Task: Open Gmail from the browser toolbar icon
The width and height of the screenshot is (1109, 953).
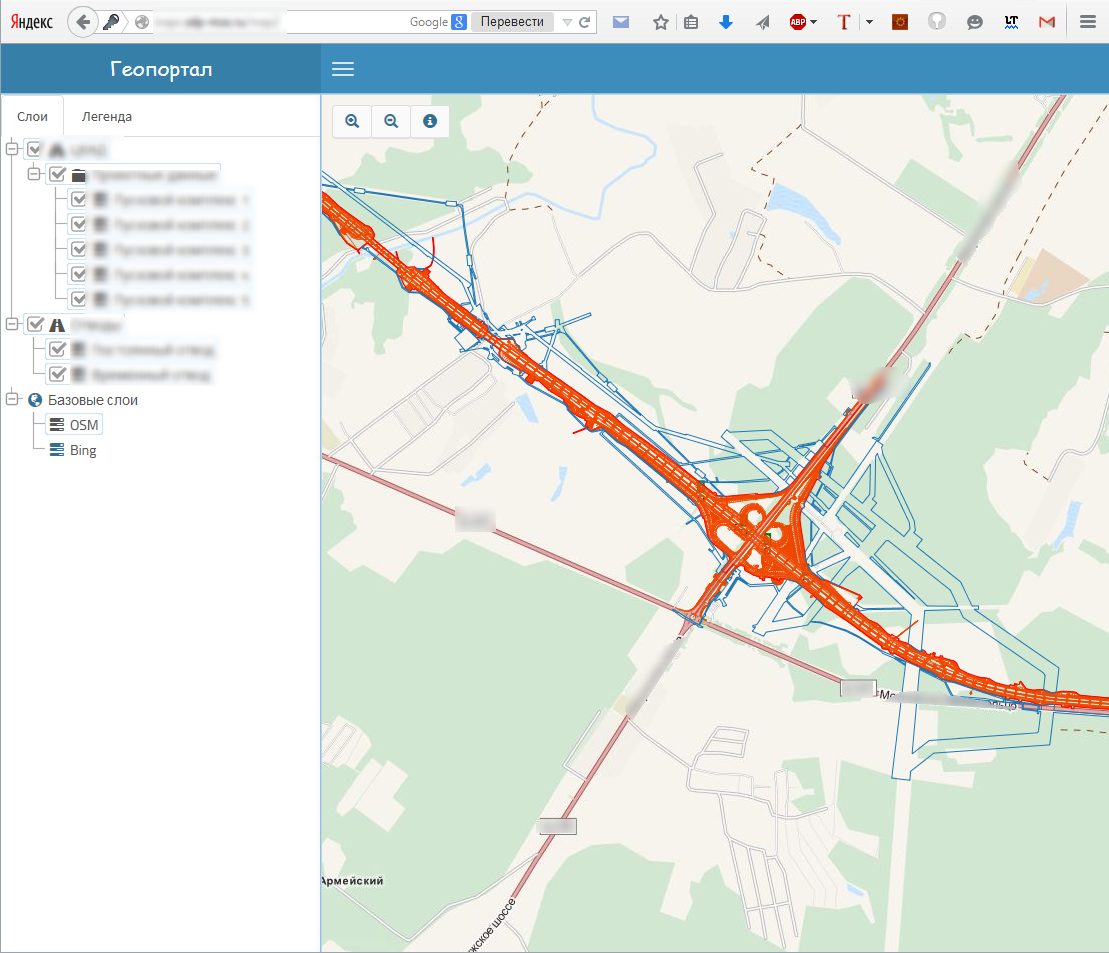Action: (1046, 21)
